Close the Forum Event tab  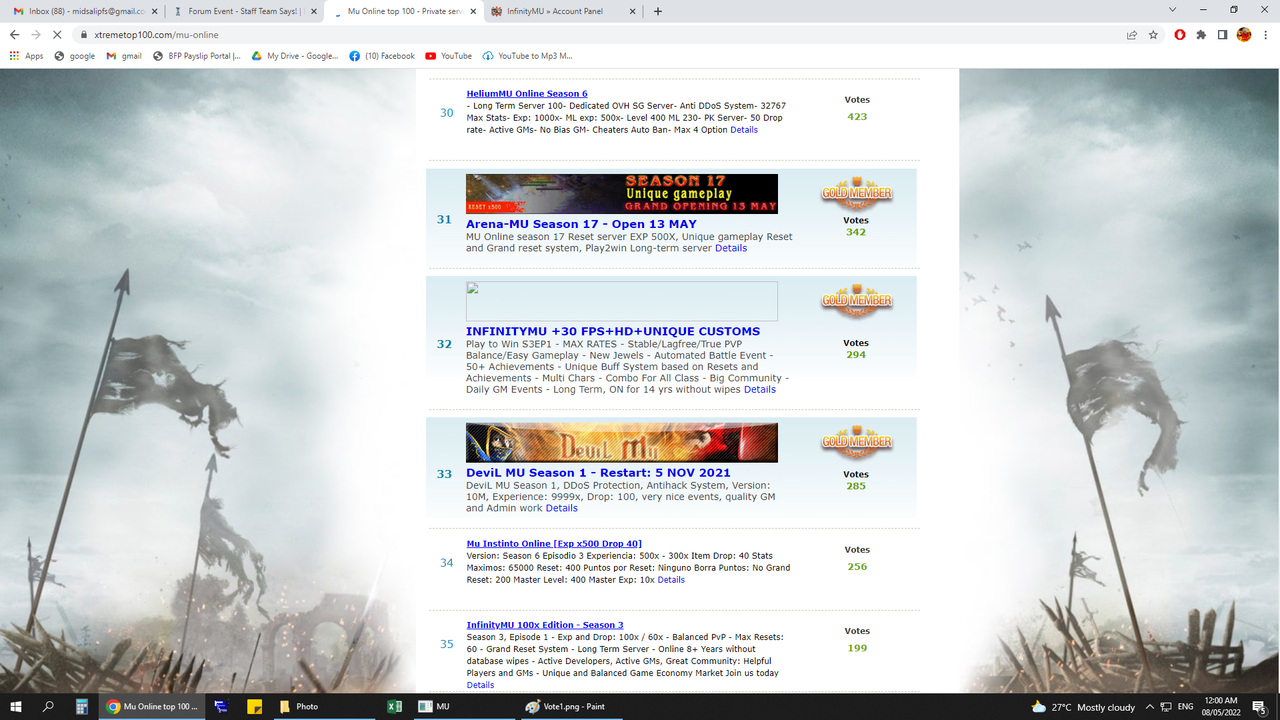click(314, 11)
